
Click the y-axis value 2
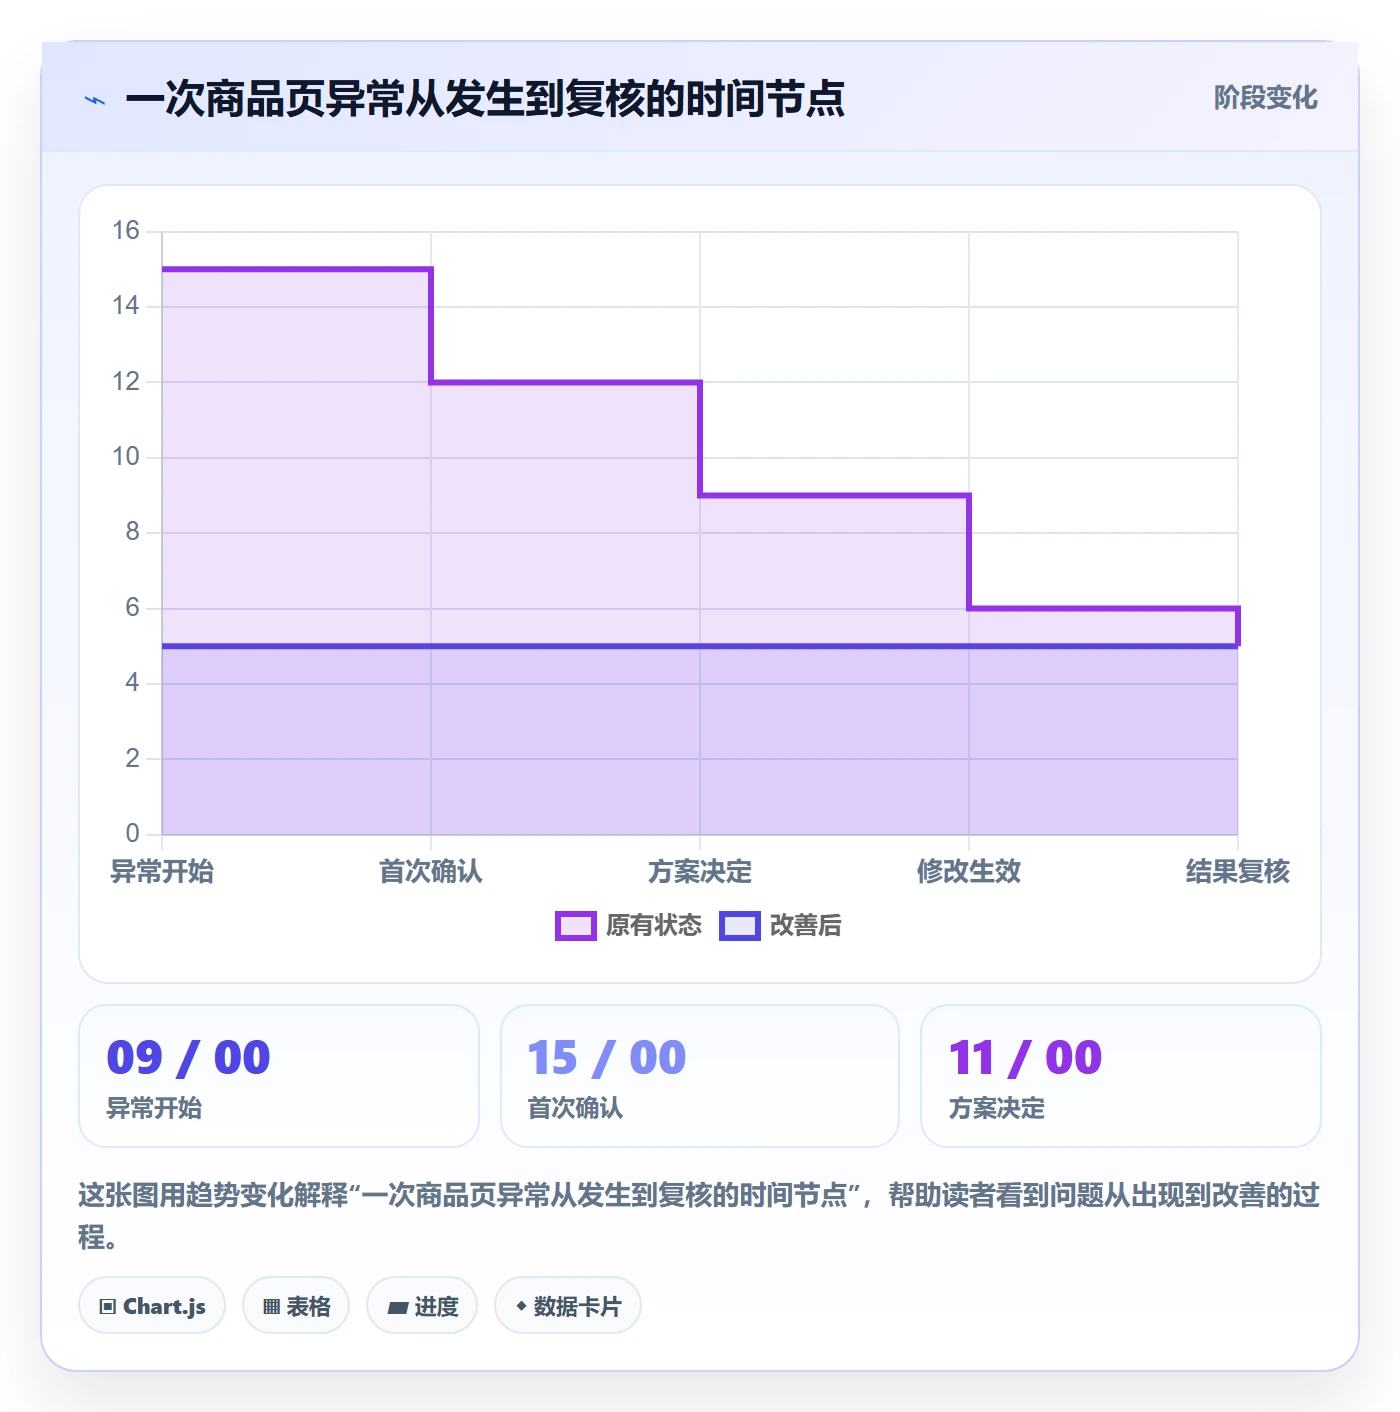coord(132,759)
